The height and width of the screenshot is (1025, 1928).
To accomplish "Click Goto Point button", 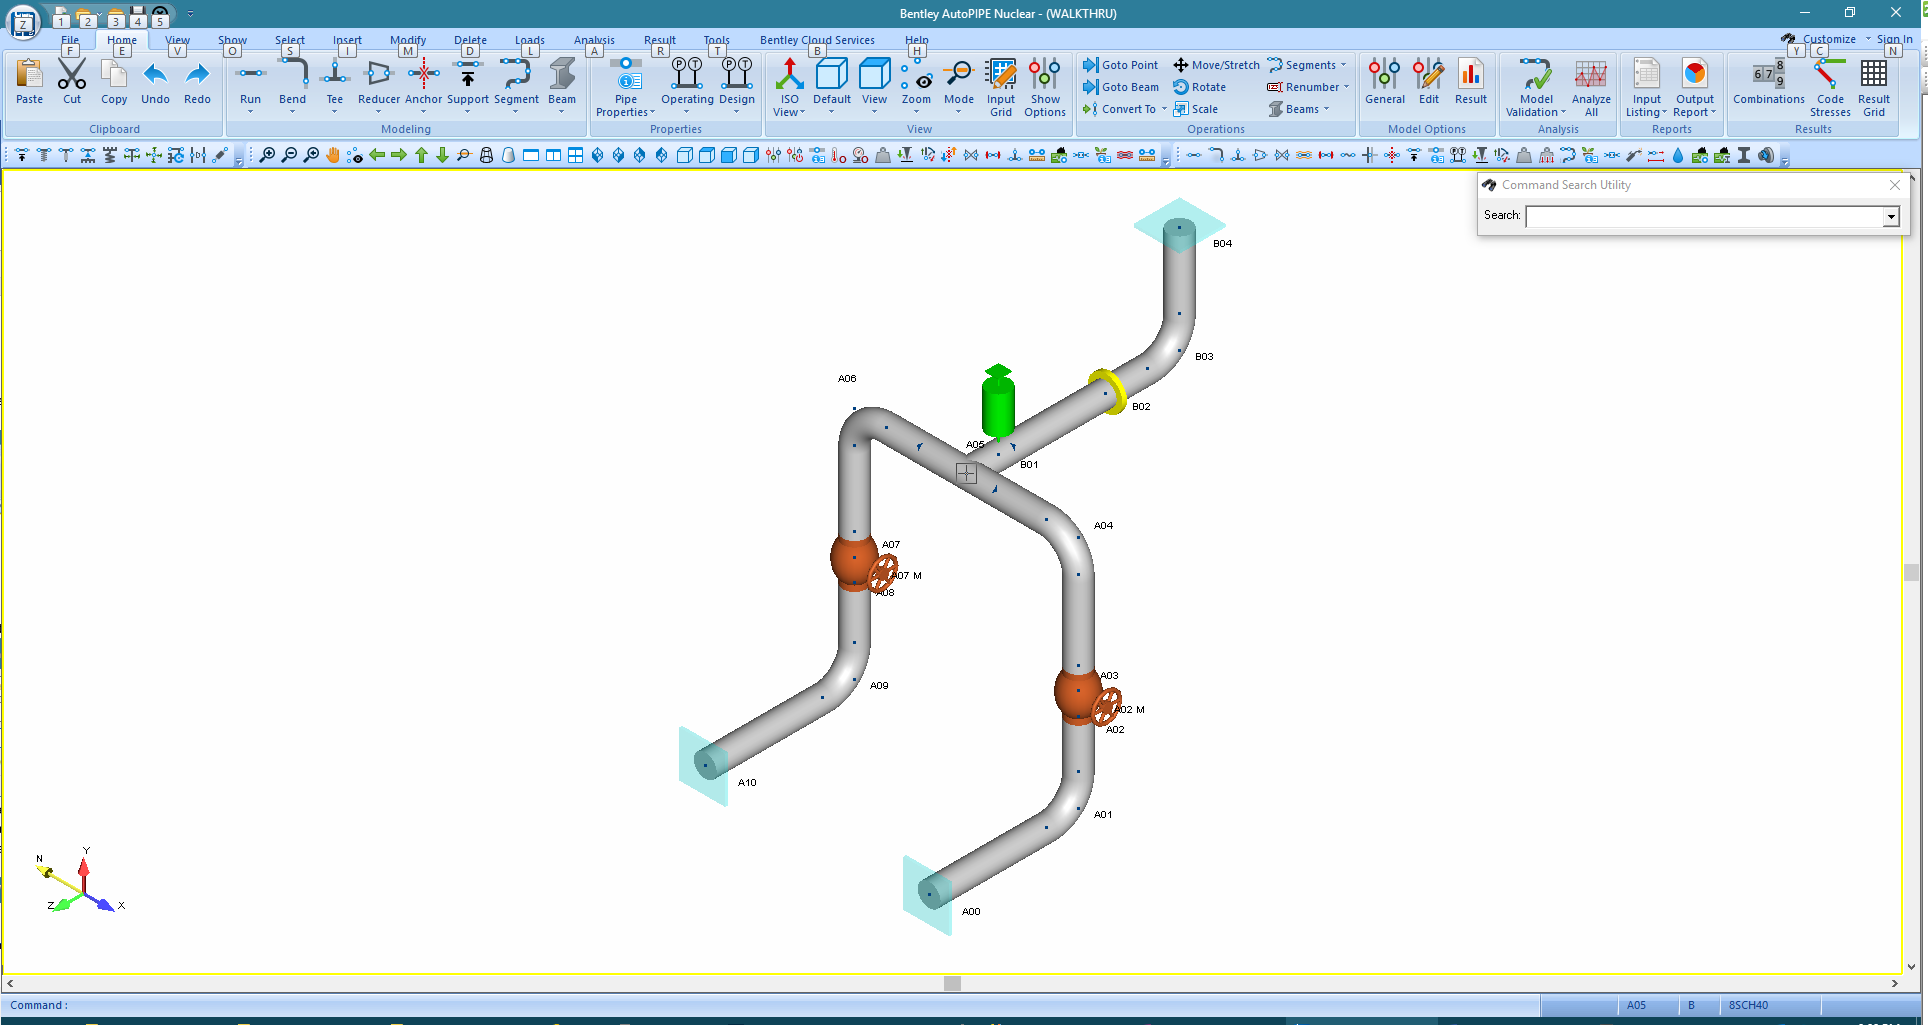I will [1120, 65].
